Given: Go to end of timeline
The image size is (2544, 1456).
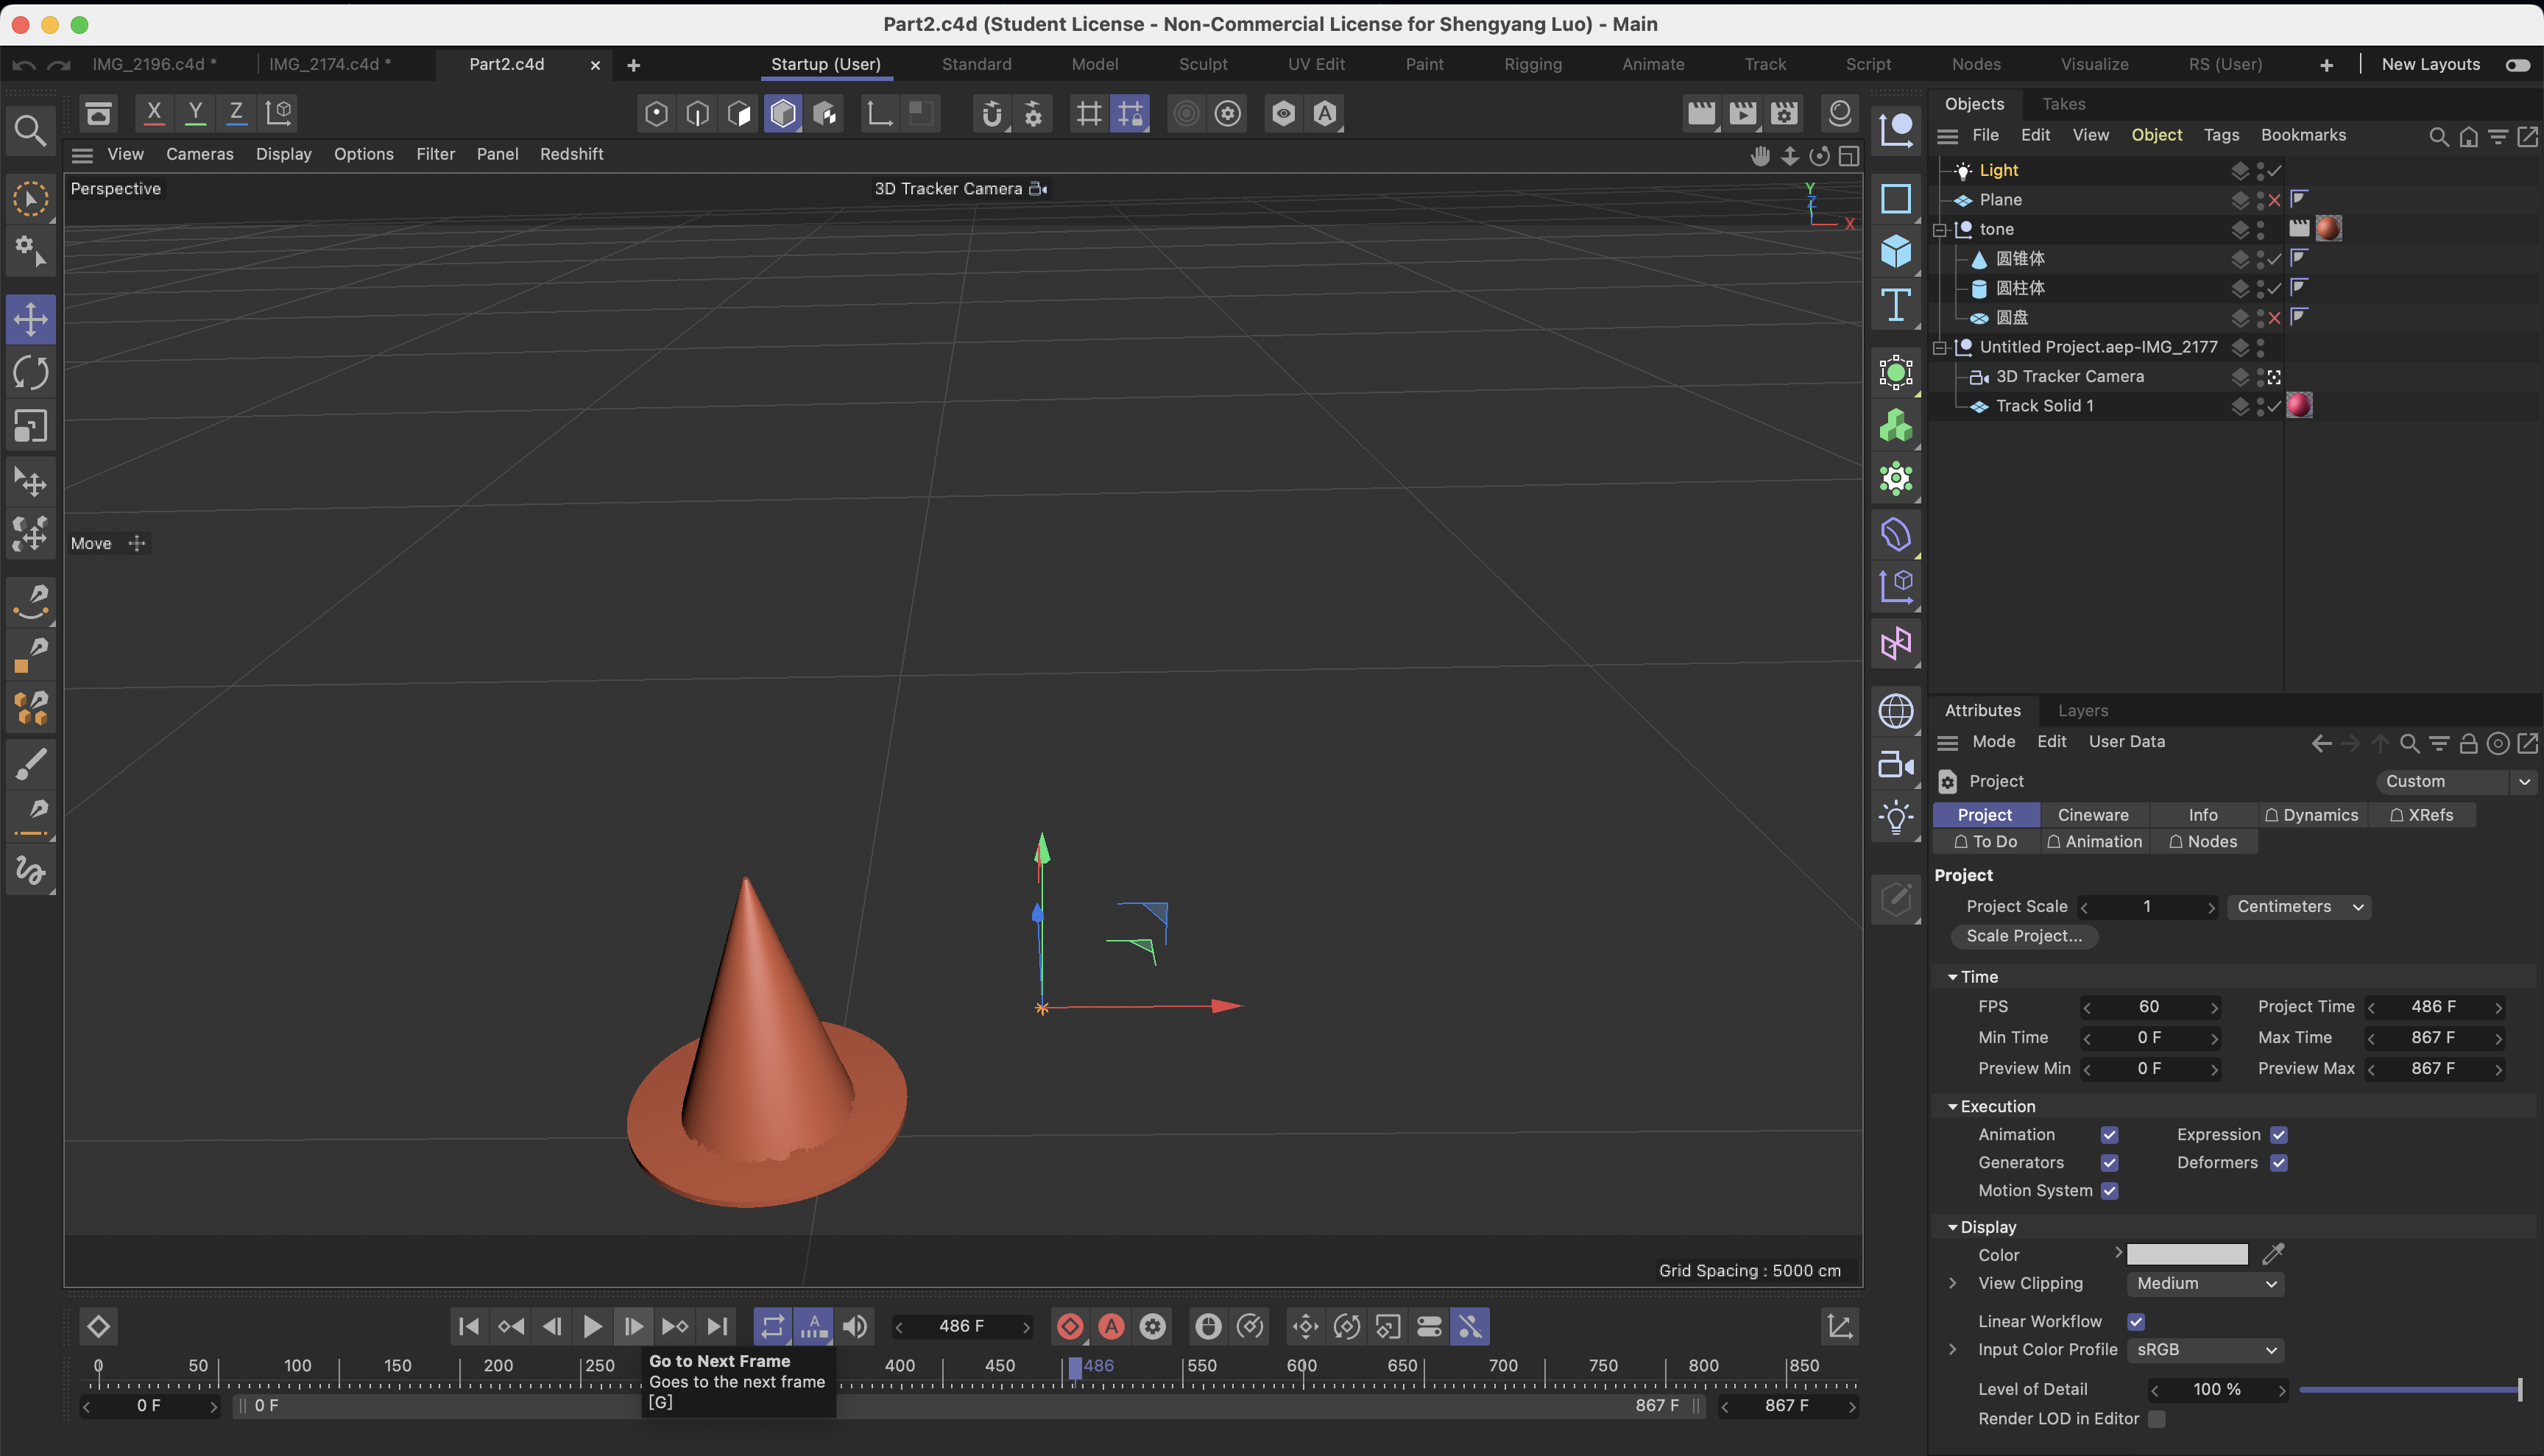Looking at the screenshot, I should (x=717, y=1326).
